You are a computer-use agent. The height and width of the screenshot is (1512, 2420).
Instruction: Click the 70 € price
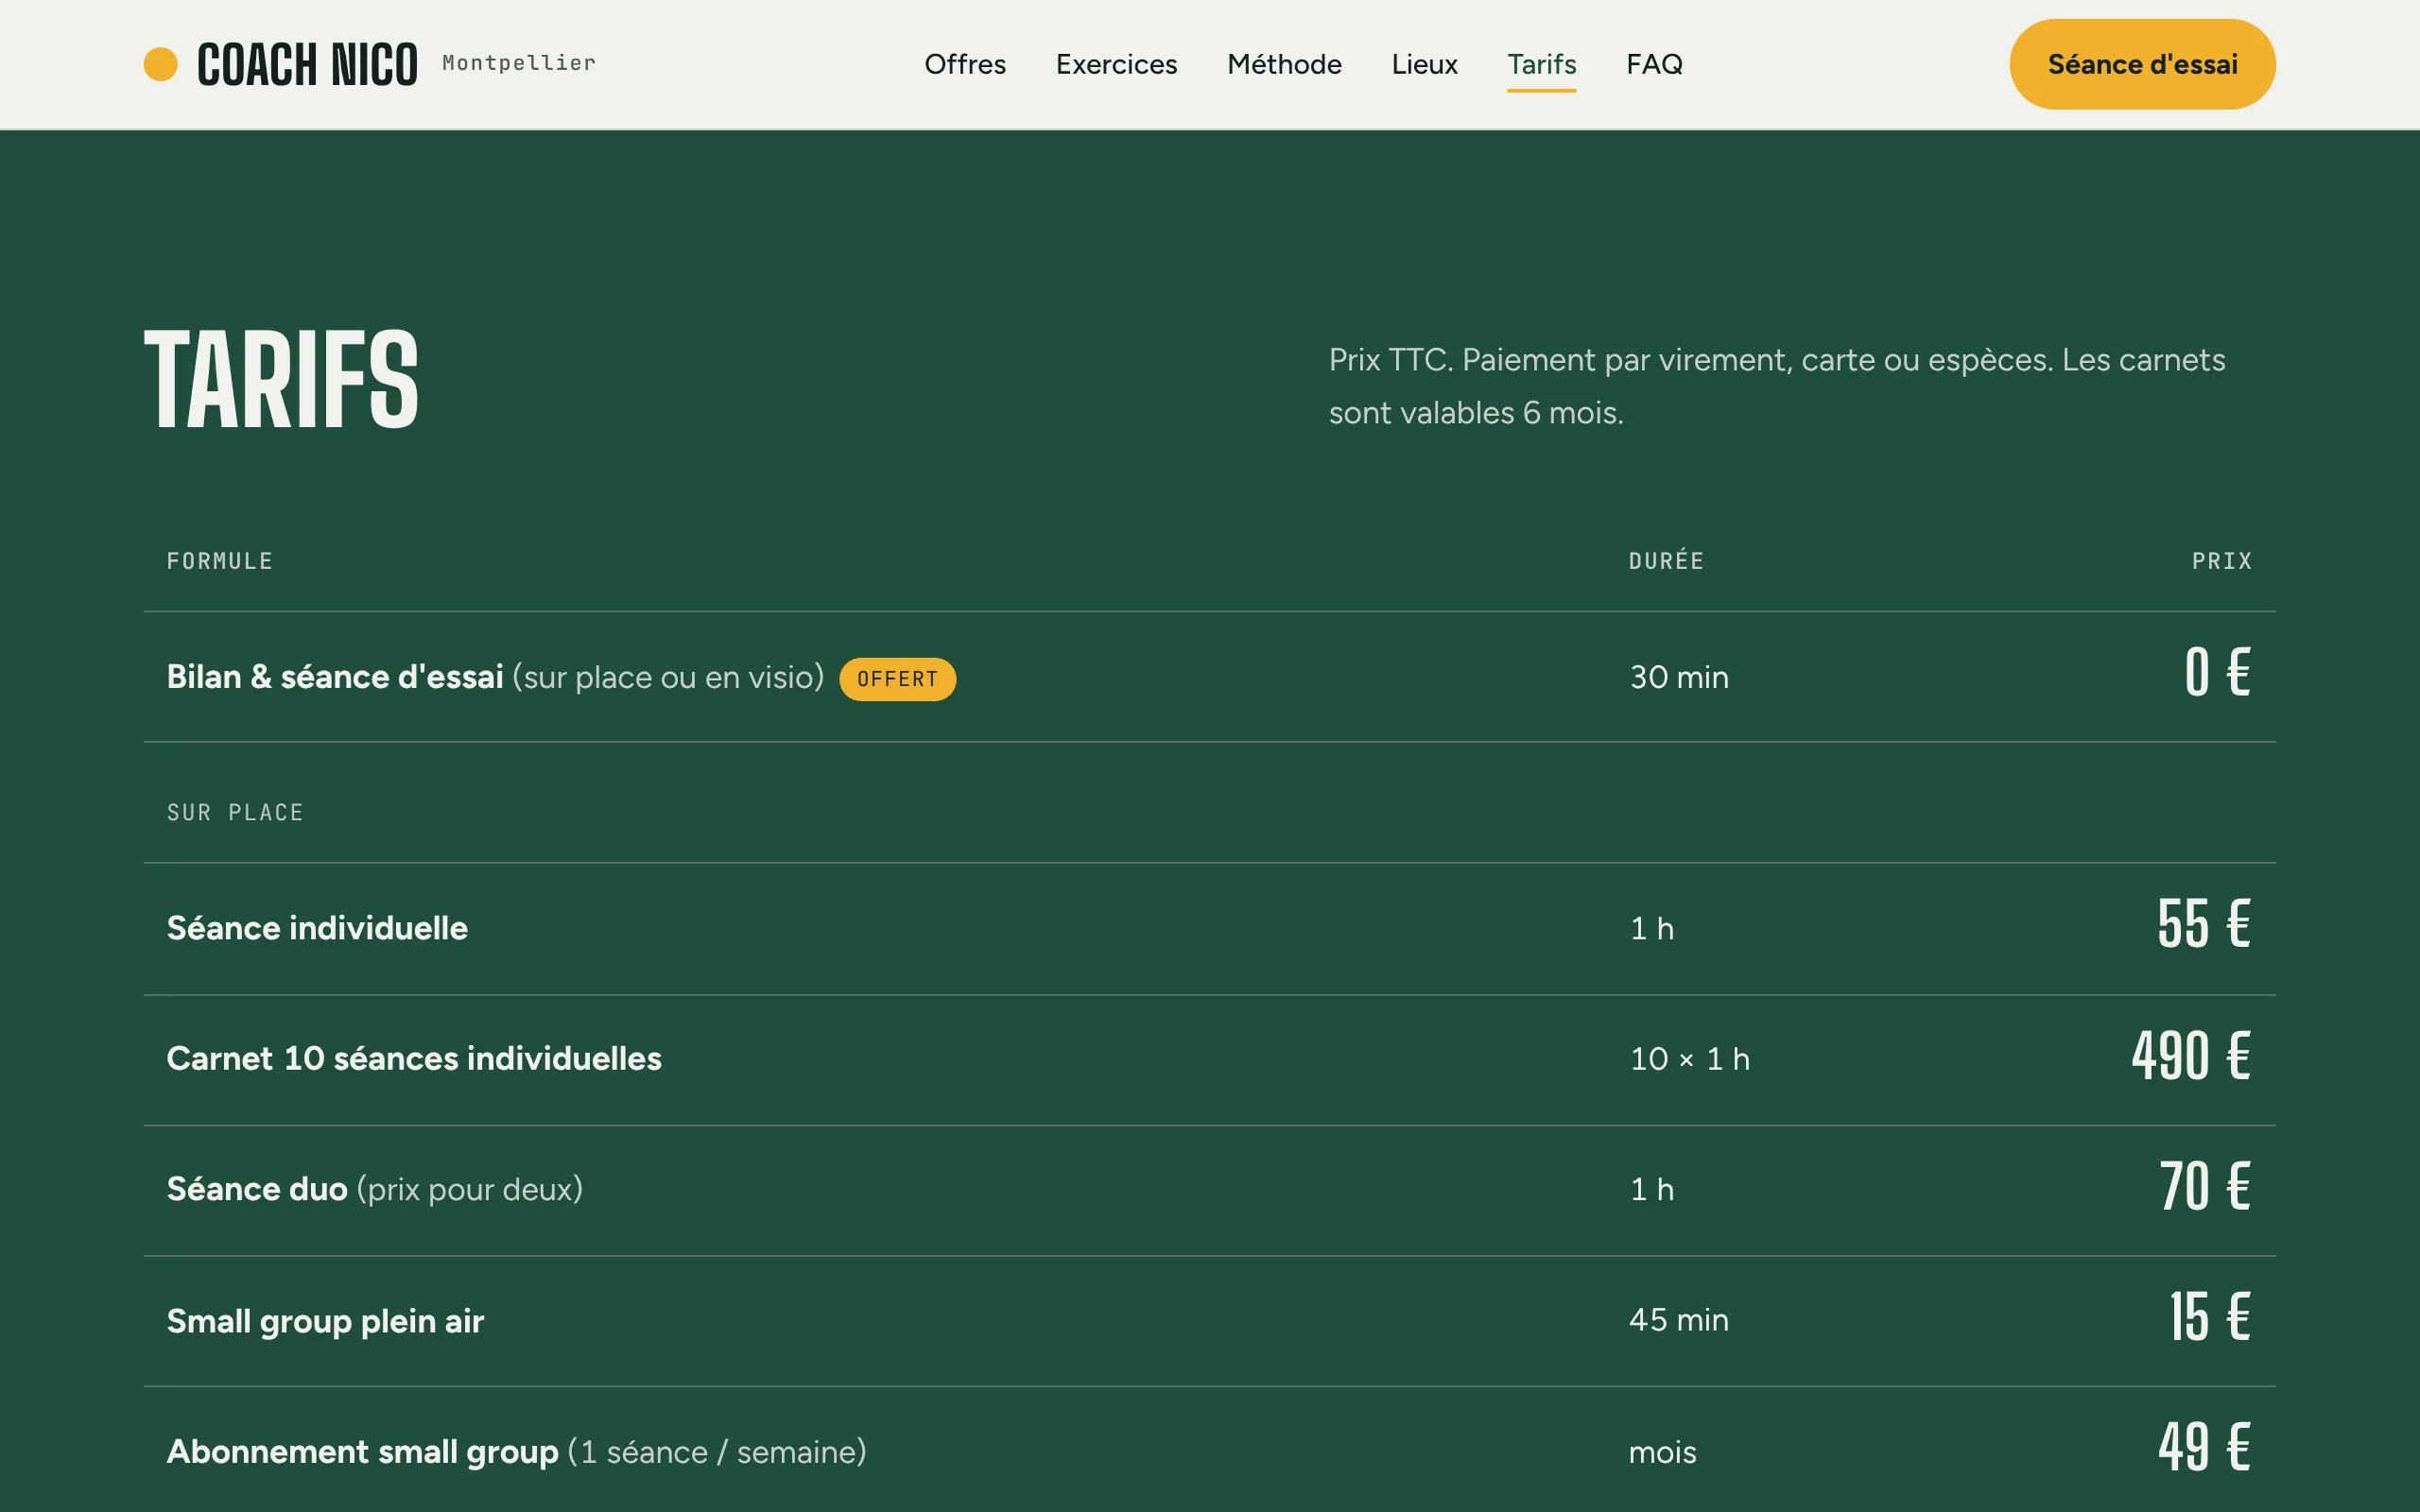2204,1186
